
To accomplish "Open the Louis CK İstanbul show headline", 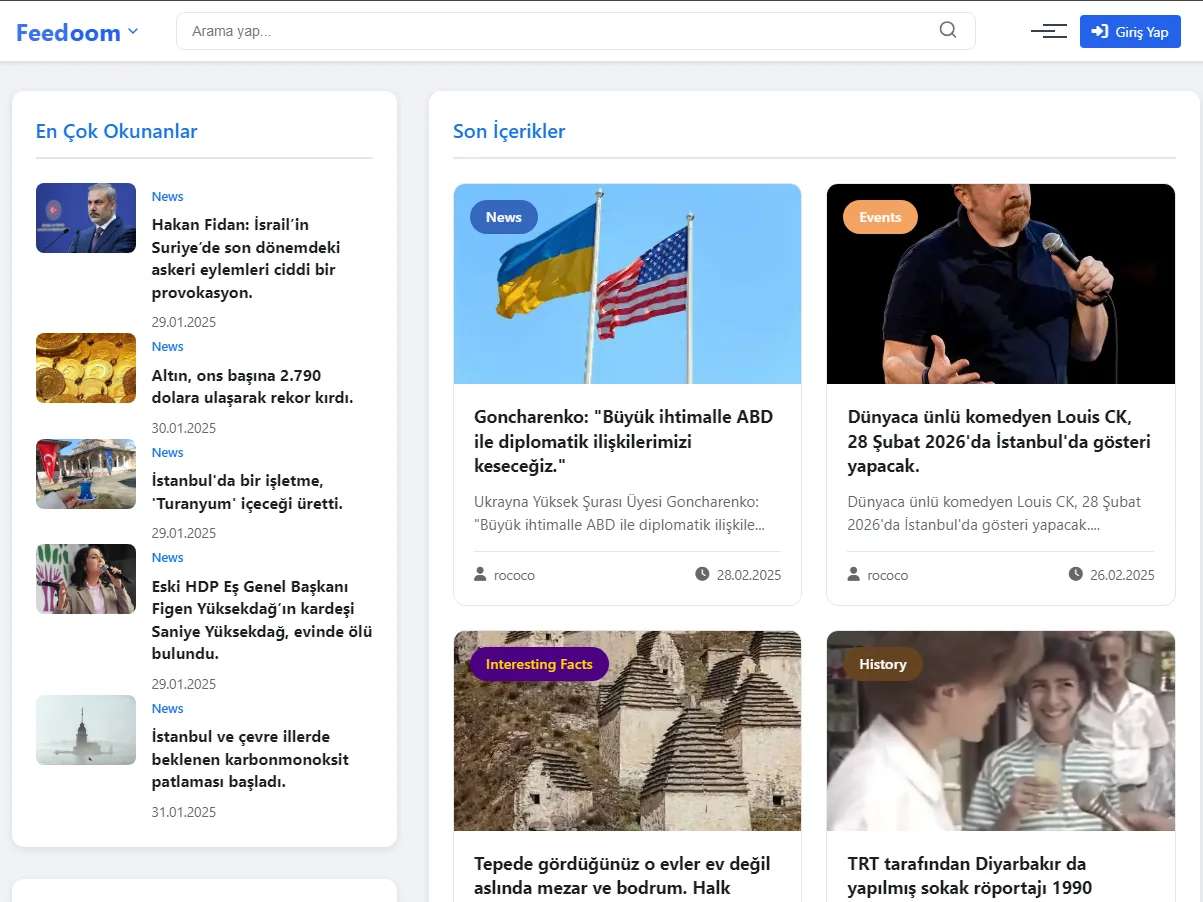I will 999,441.
